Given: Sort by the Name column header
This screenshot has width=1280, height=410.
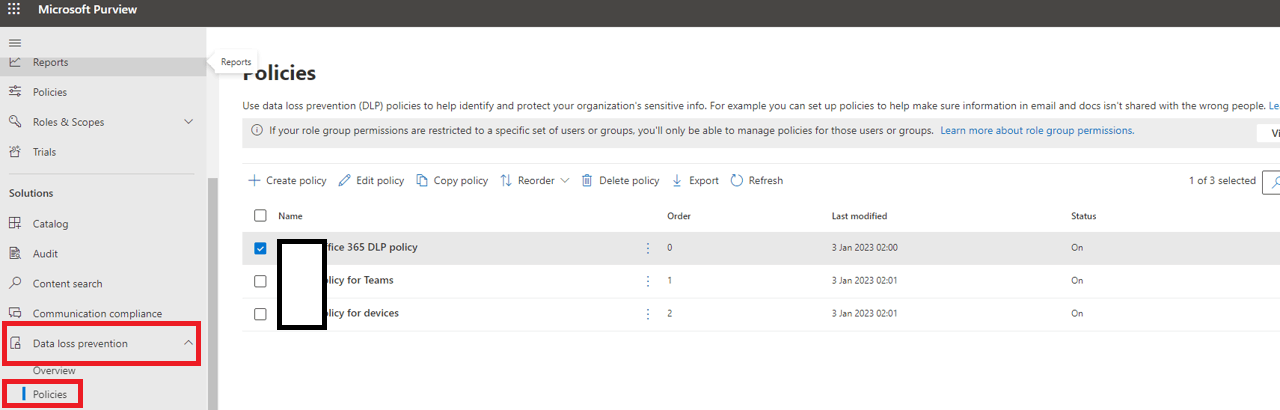Looking at the screenshot, I should (290, 216).
